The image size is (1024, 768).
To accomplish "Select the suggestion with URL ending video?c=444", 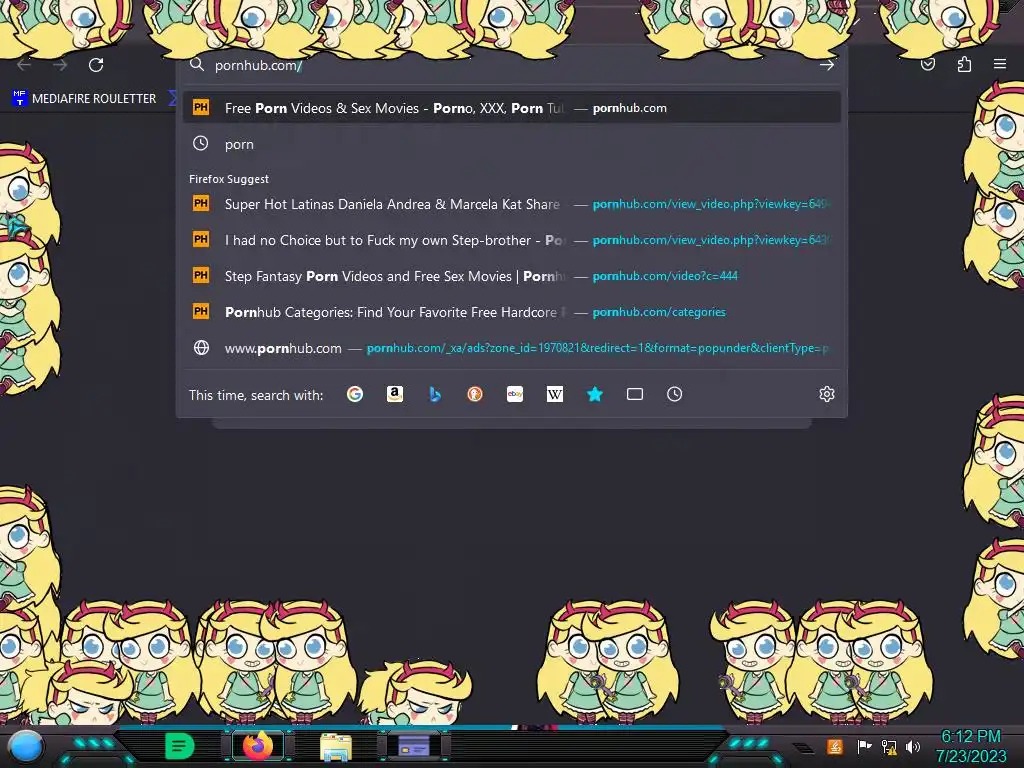I will (511, 276).
